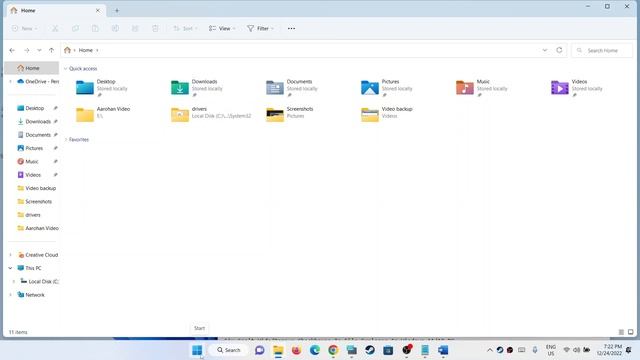This screenshot has height=360, width=640.
Task: Refresh the Home view
Action: [559, 50]
